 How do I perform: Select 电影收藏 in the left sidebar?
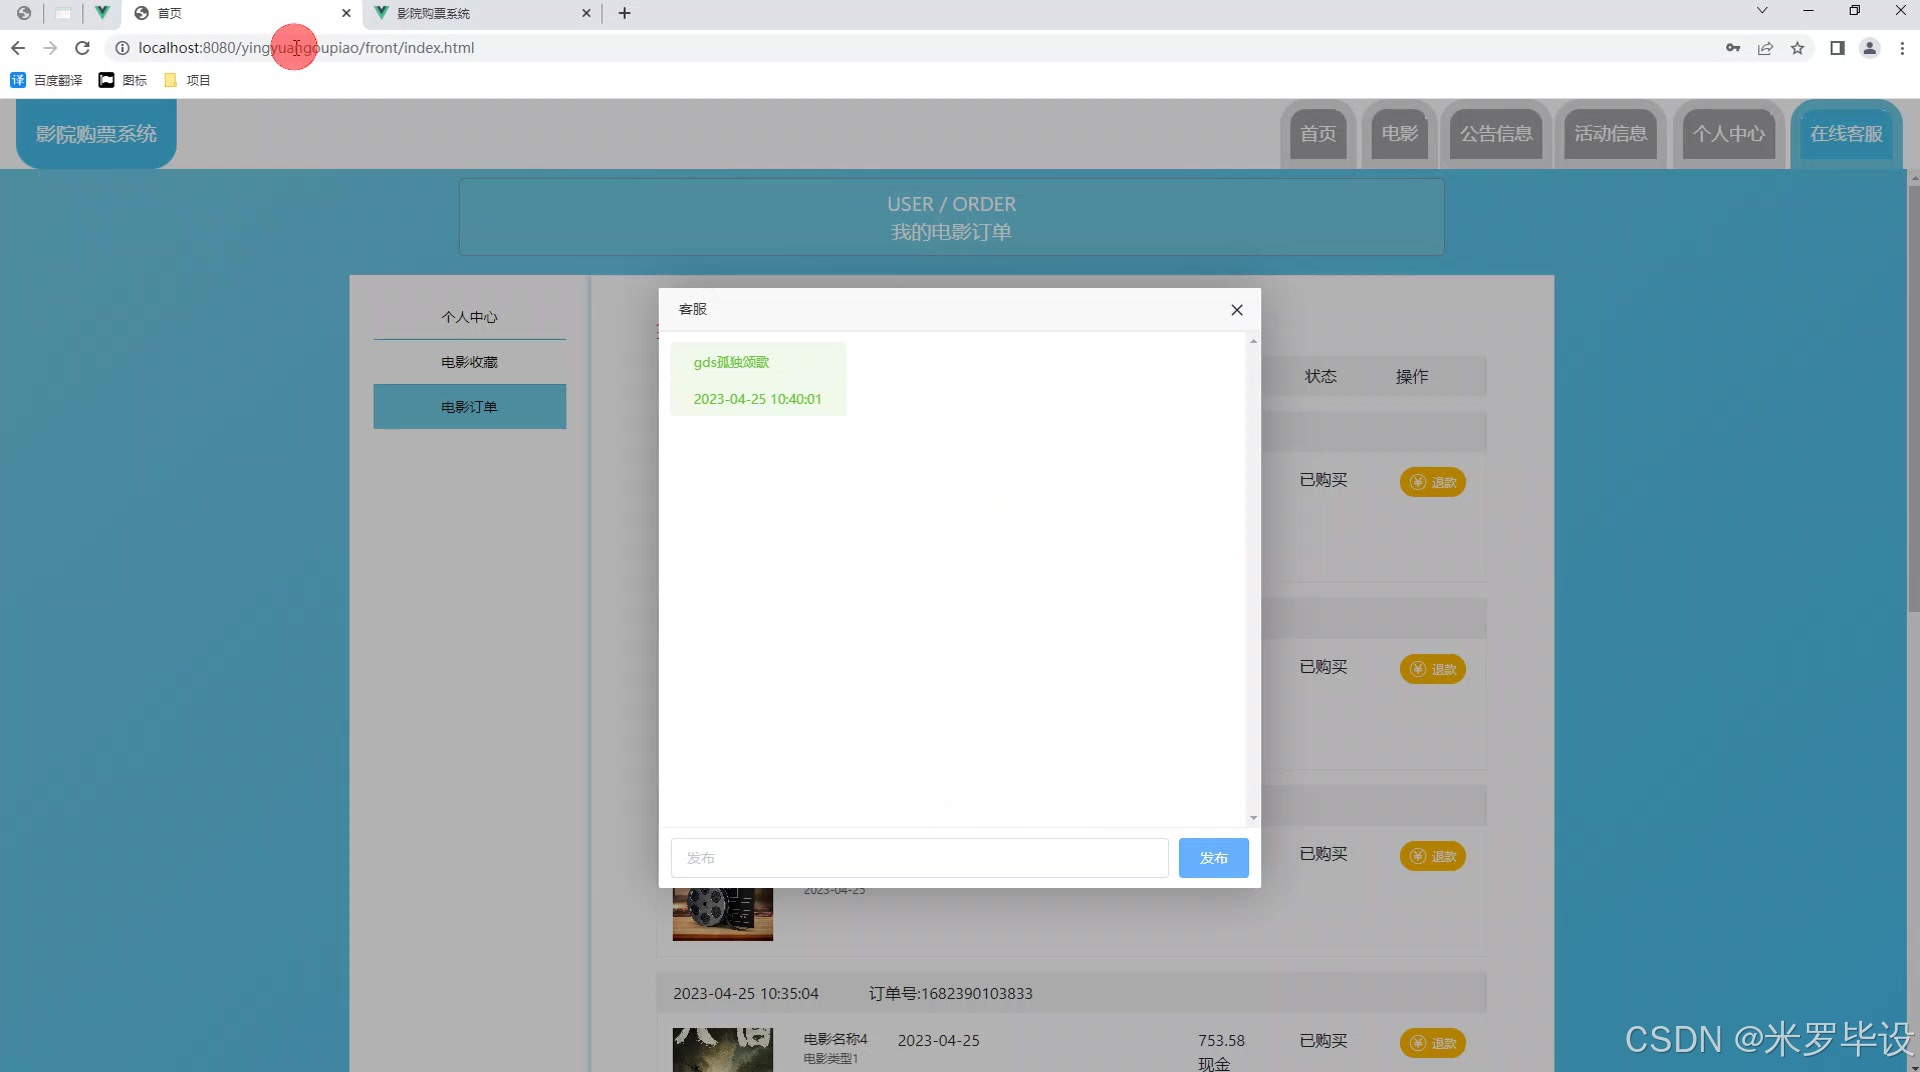pyautogui.click(x=469, y=362)
